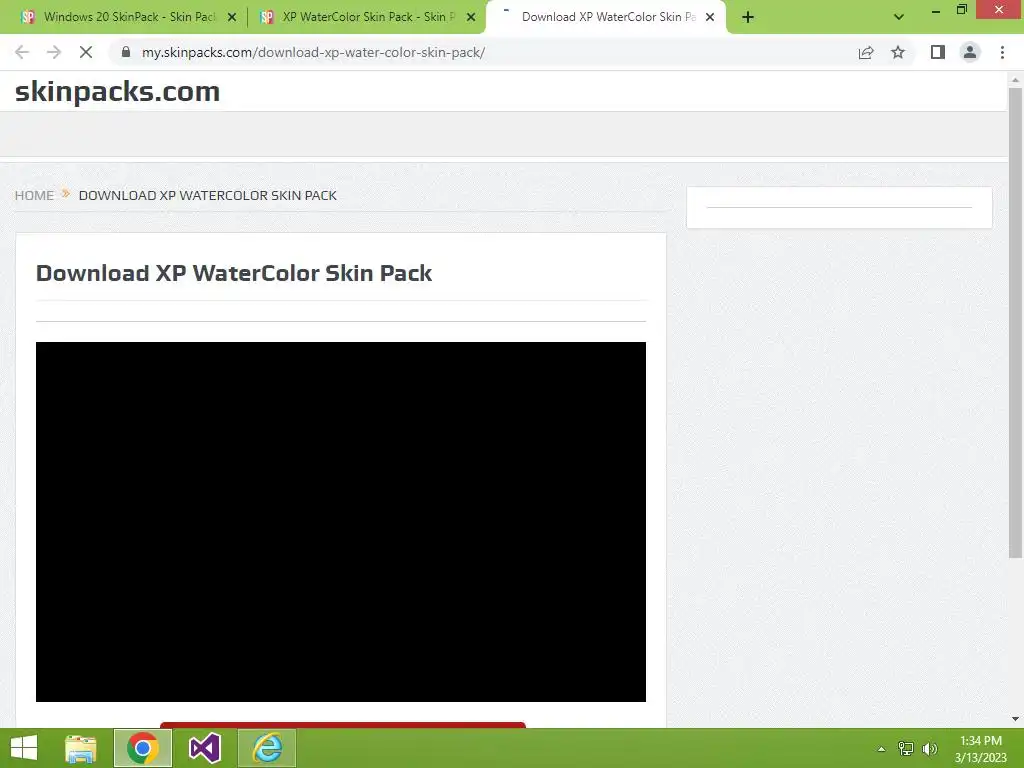This screenshot has height=768, width=1024.
Task: Click the Chrome taskbar icon
Action: 143,748
